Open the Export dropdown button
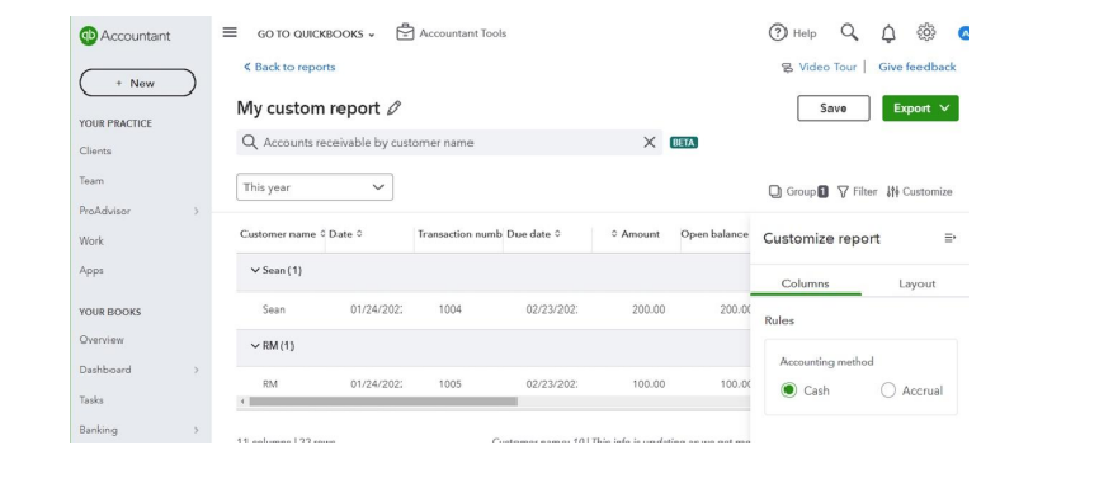1120x501 pixels. point(920,108)
